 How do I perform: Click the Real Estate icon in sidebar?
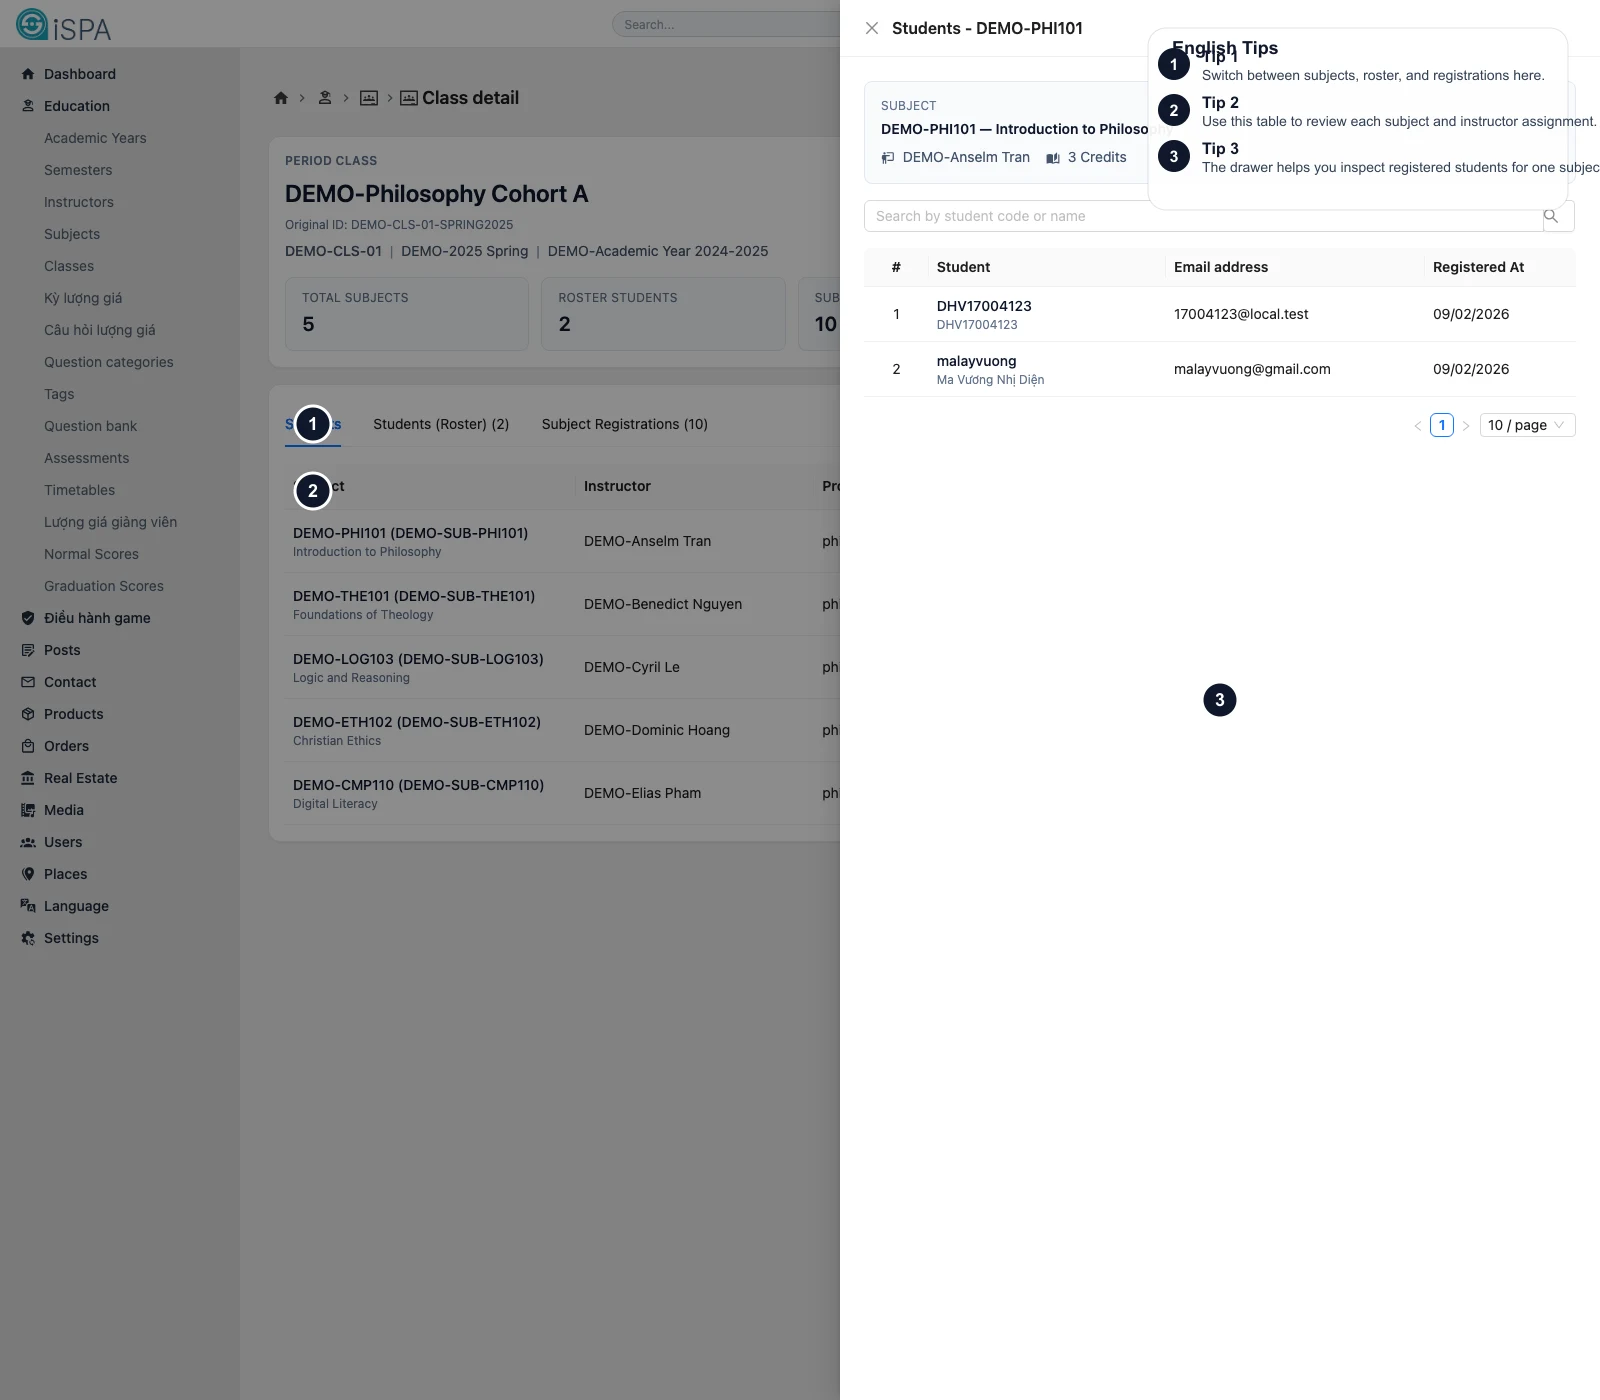click(x=28, y=778)
